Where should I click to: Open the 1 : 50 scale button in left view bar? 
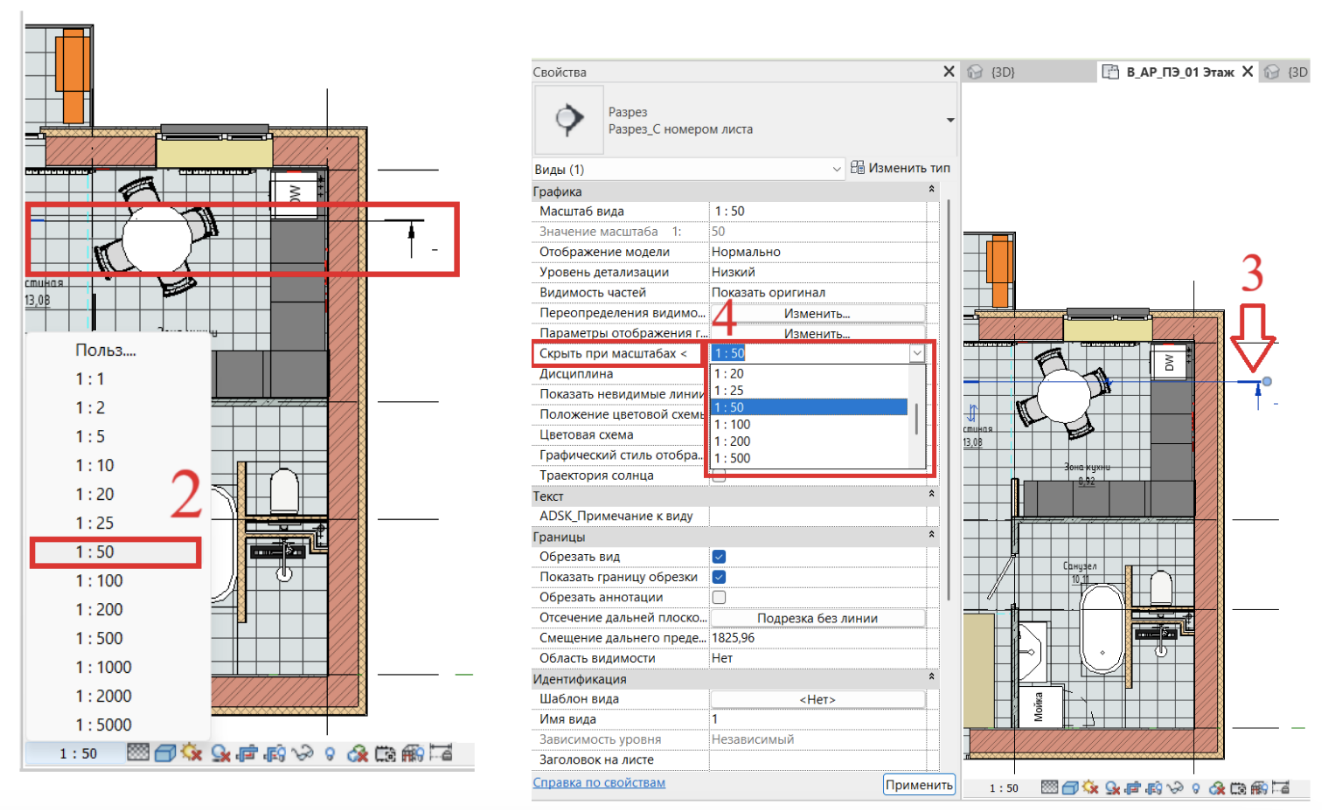76,753
